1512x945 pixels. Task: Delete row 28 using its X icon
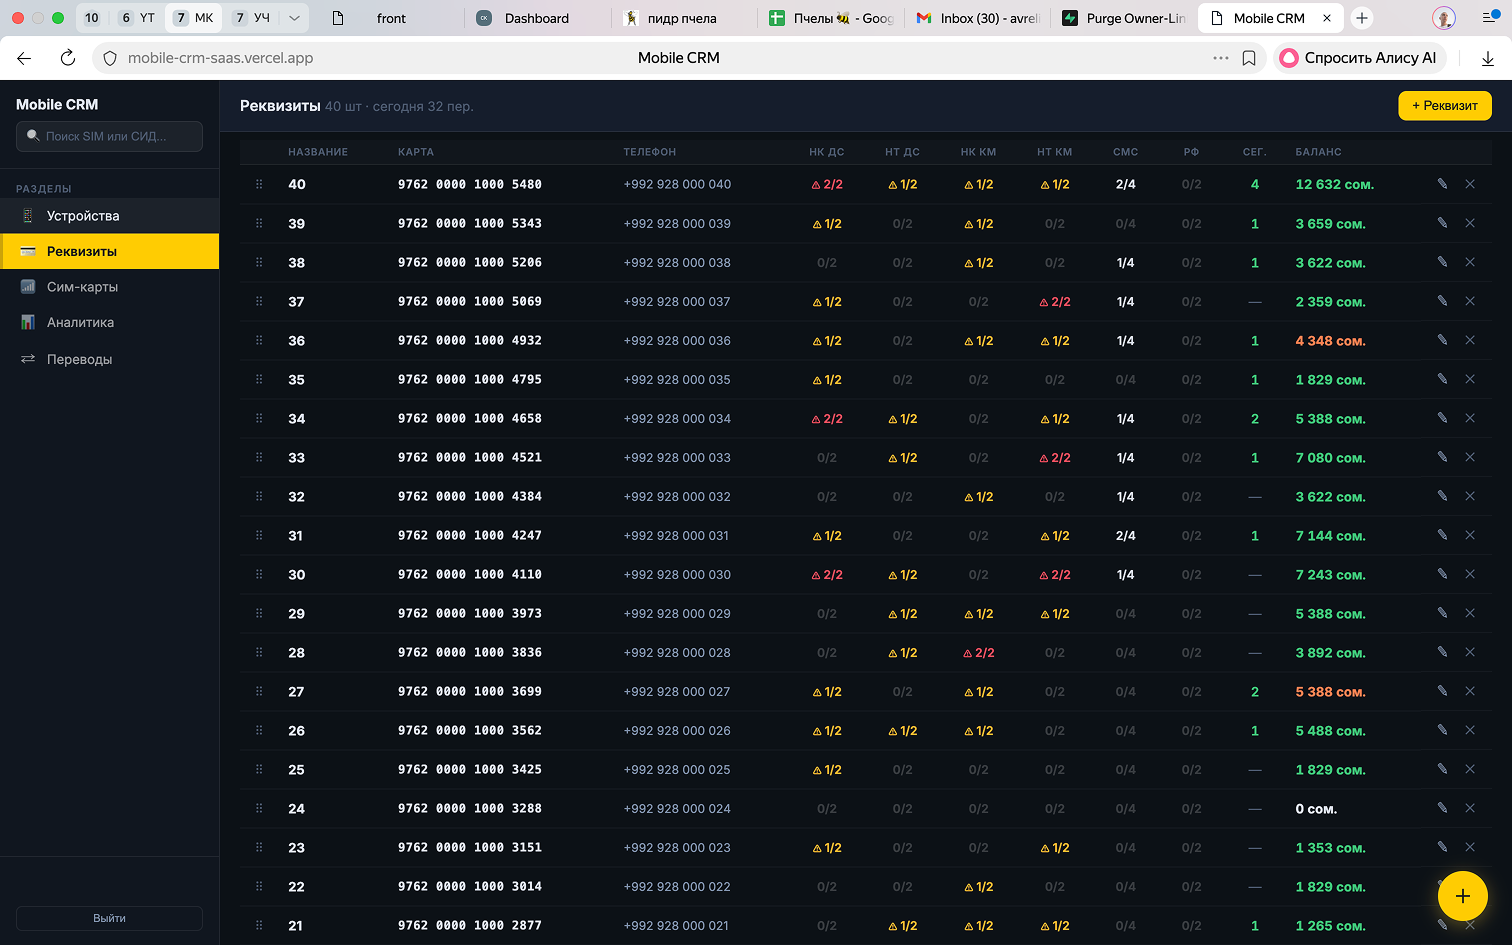[1470, 652]
